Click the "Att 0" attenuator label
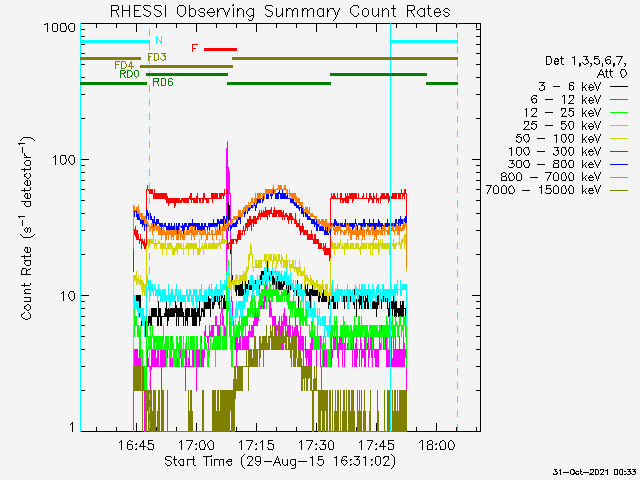The image size is (640, 480). (612, 74)
